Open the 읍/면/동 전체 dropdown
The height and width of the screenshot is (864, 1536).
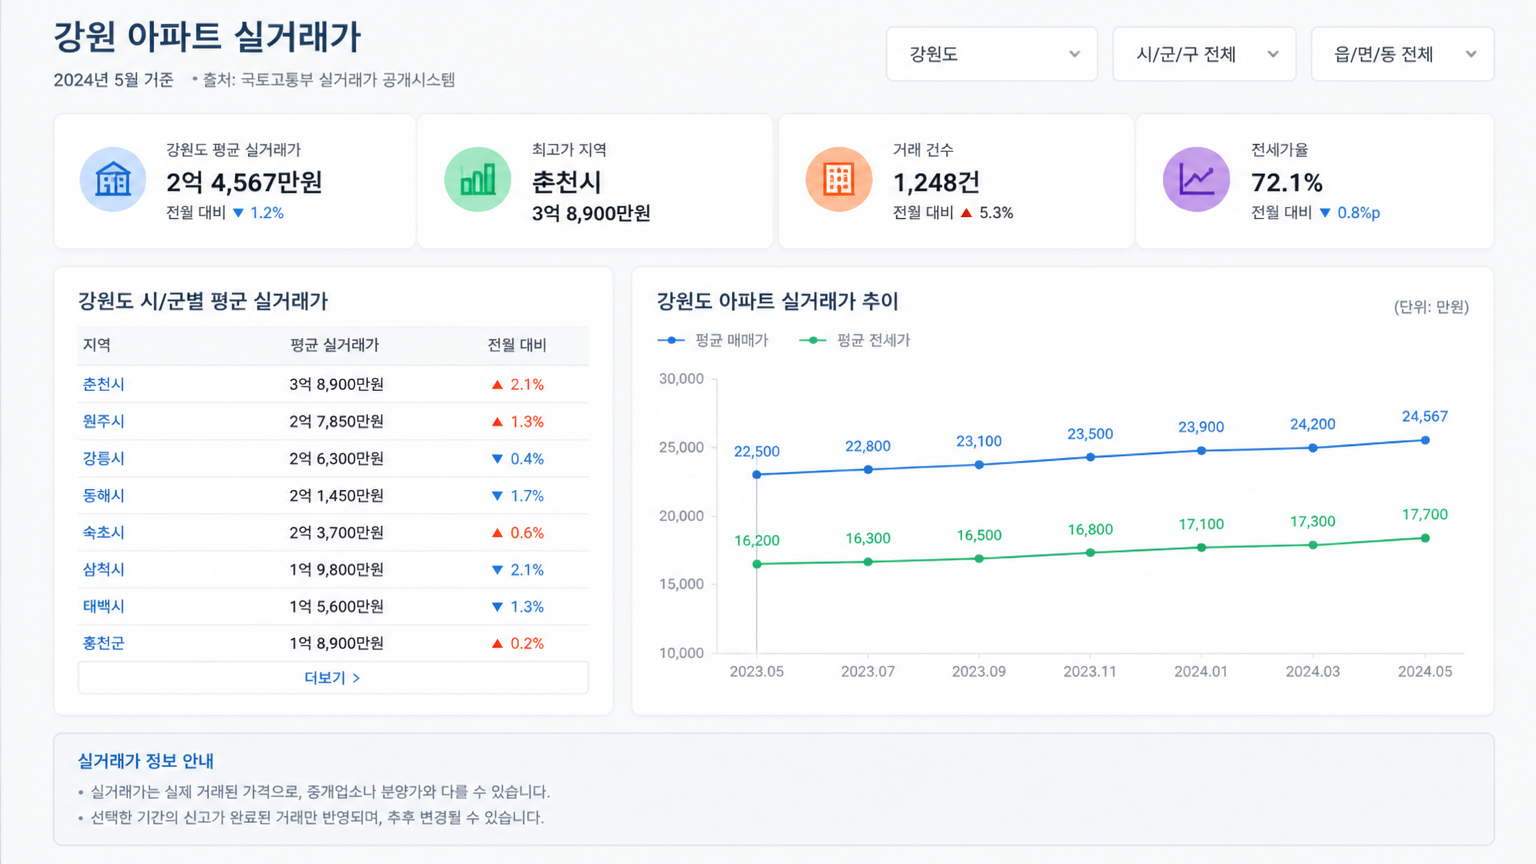1402,54
